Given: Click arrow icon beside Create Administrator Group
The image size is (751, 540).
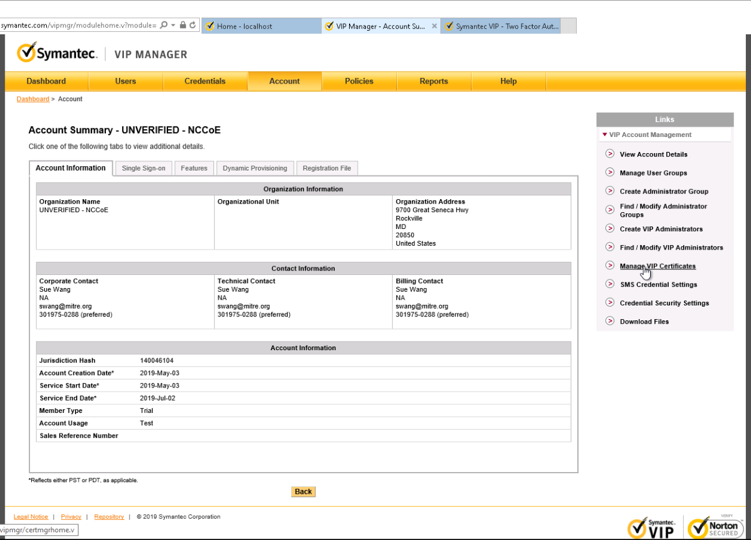Looking at the screenshot, I should coord(610,191).
